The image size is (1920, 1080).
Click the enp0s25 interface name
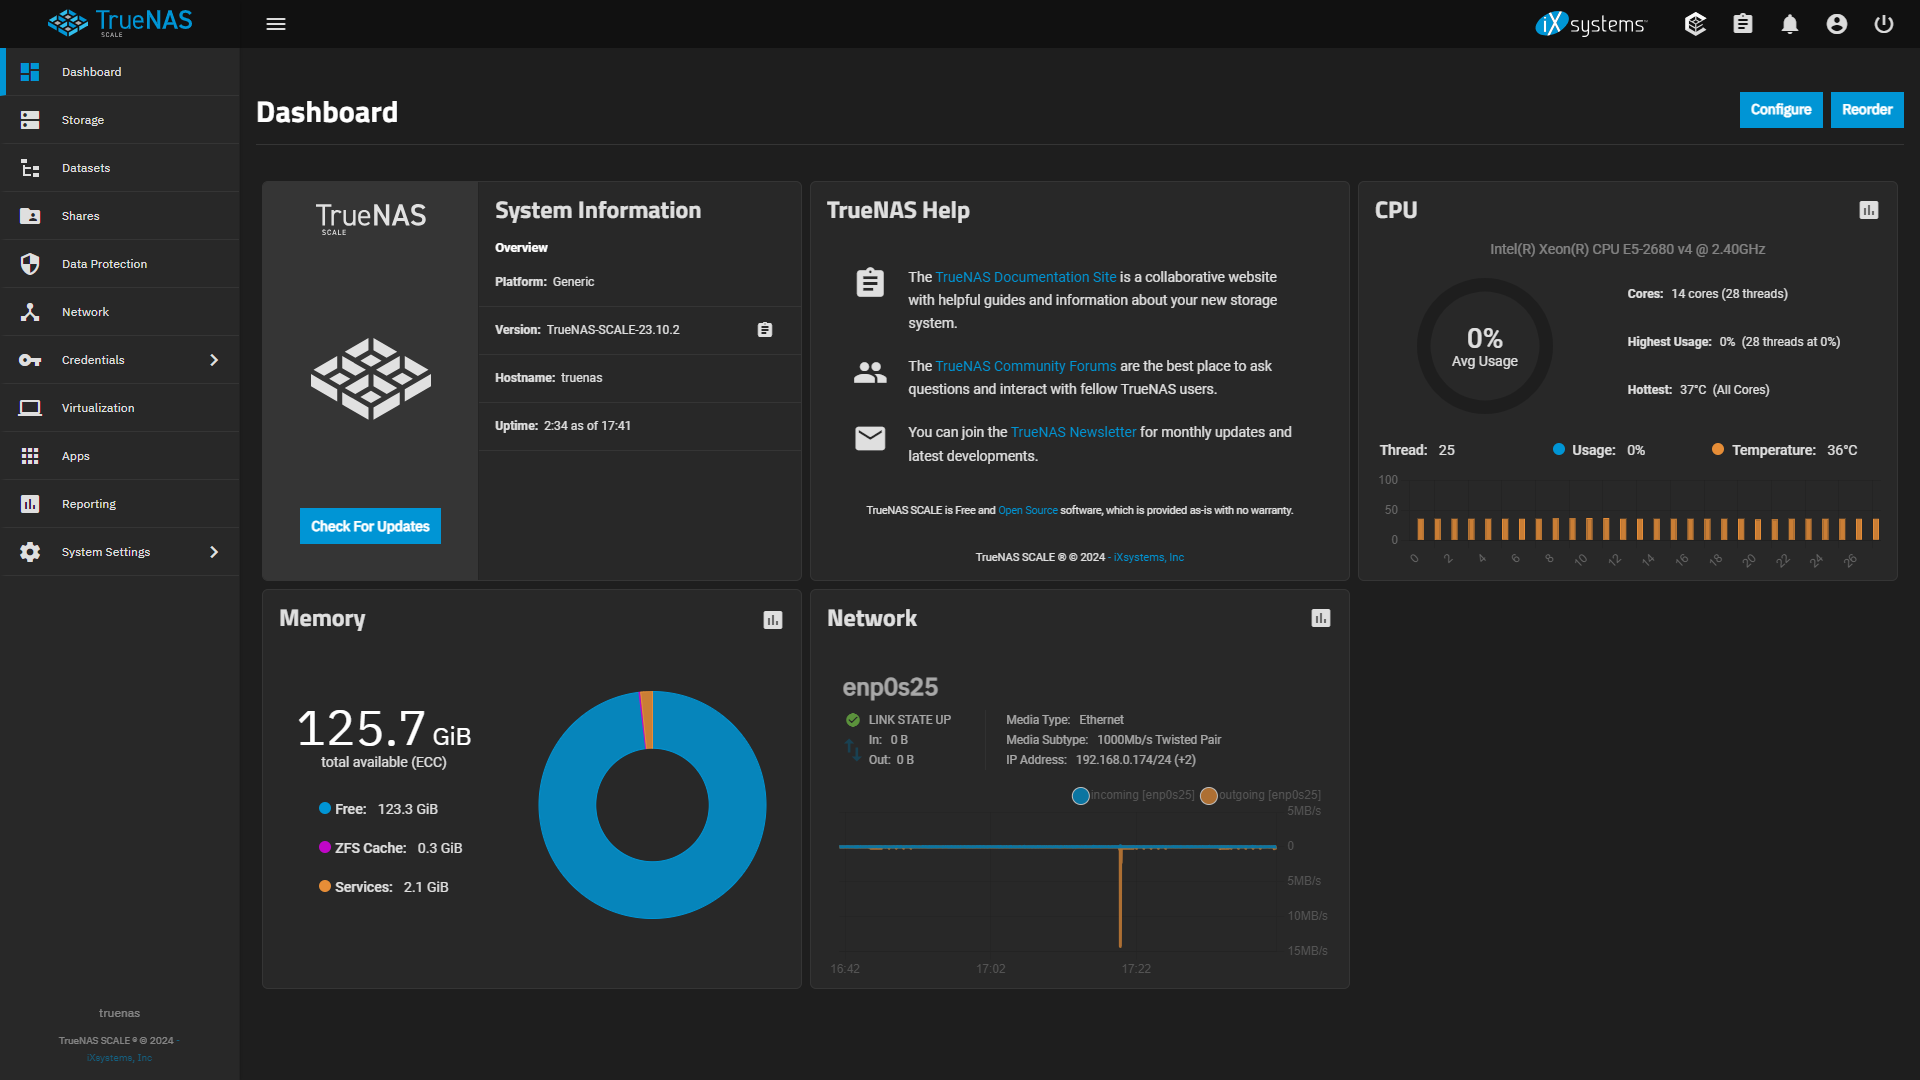pyautogui.click(x=890, y=688)
